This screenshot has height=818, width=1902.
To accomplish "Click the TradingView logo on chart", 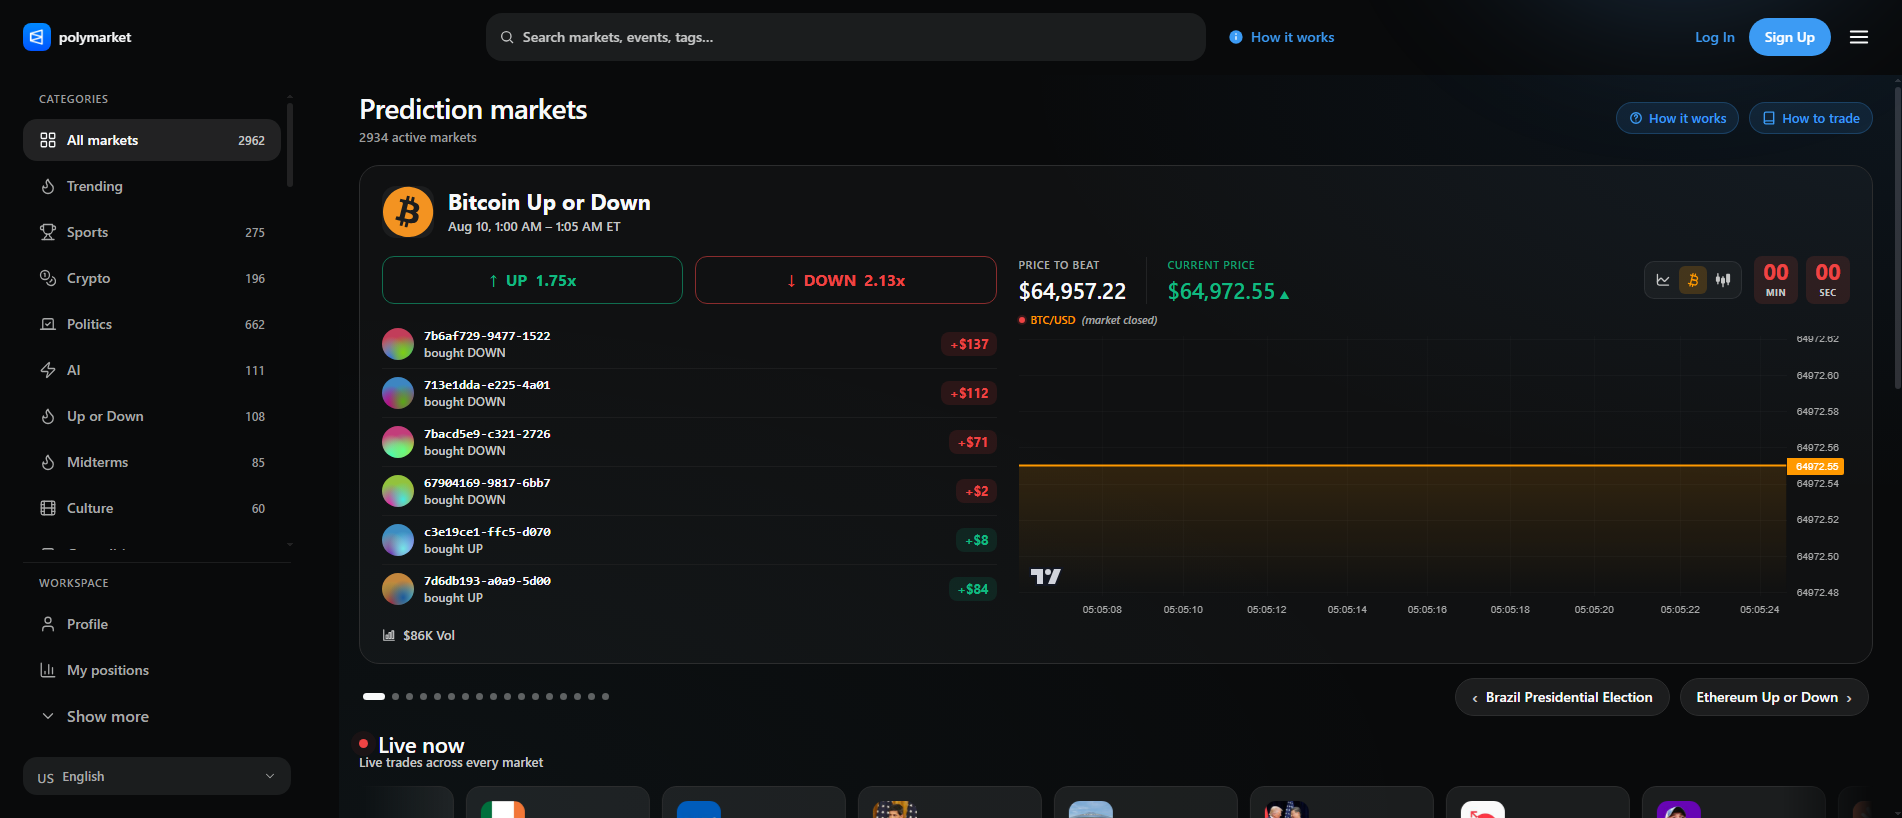I will [x=1046, y=576].
